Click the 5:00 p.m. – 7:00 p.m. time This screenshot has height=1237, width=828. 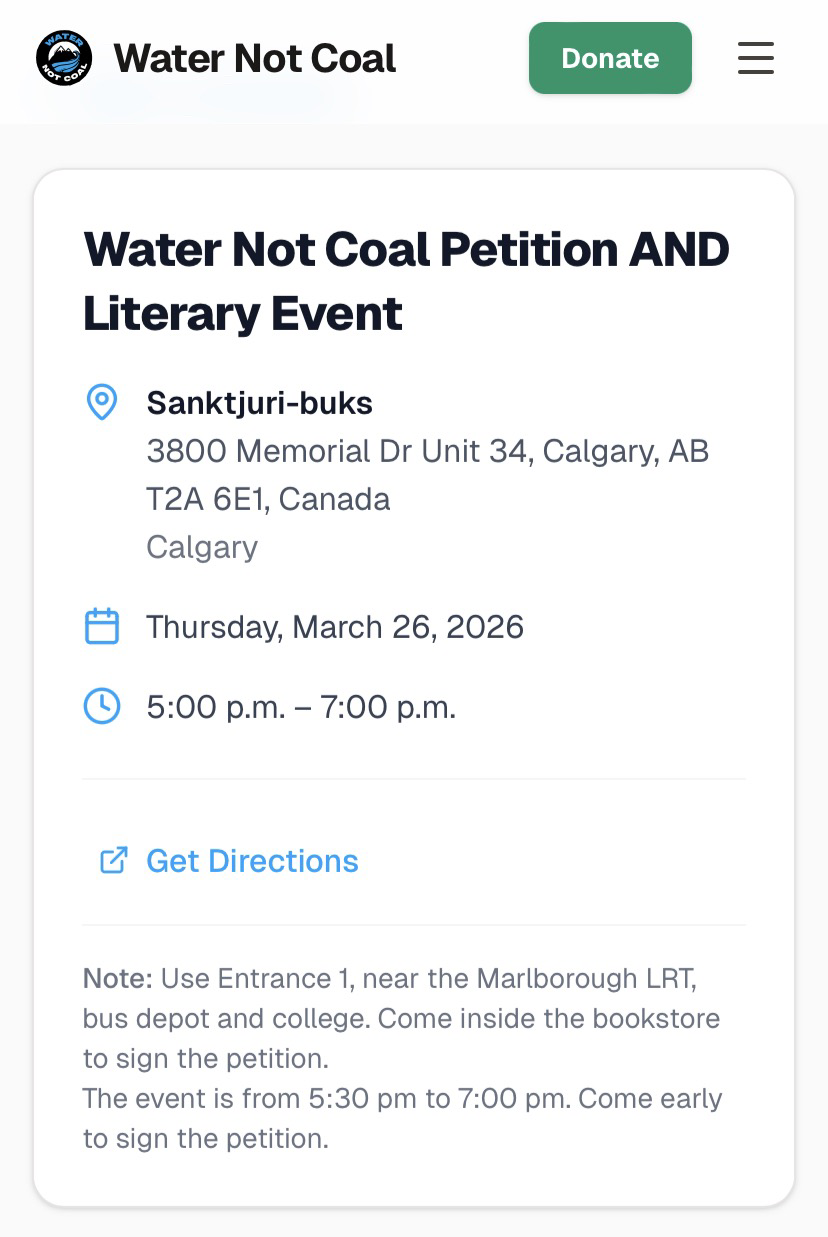(301, 707)
